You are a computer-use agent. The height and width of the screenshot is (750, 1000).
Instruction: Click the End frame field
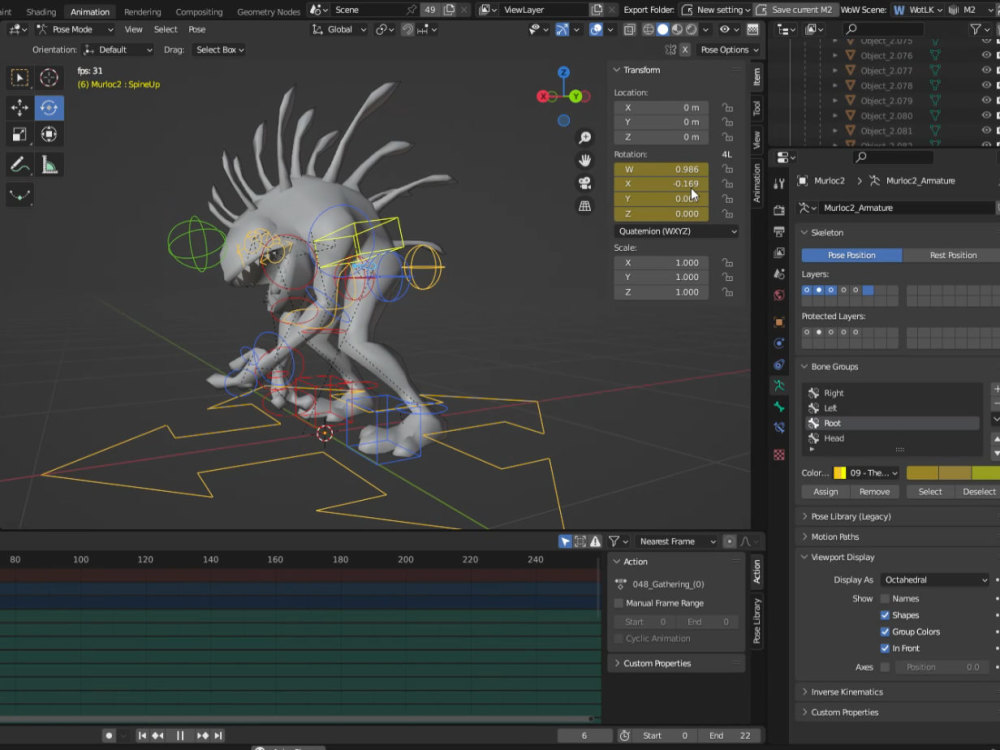[731, 735]
